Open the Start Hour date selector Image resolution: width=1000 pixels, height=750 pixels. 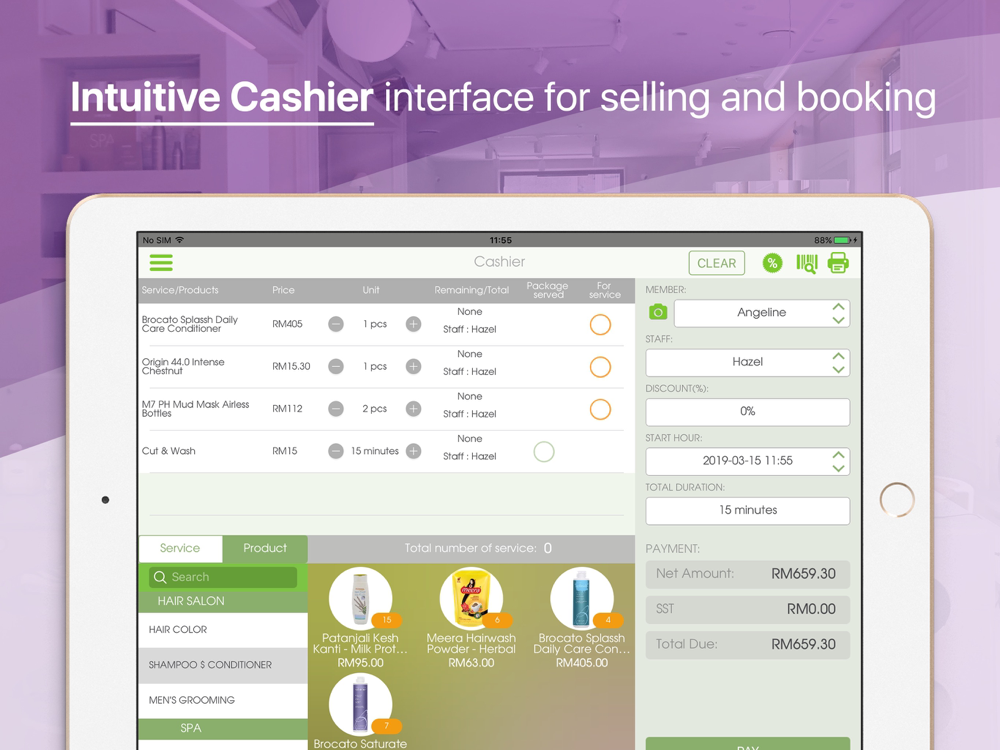click(x=747, y=461)
